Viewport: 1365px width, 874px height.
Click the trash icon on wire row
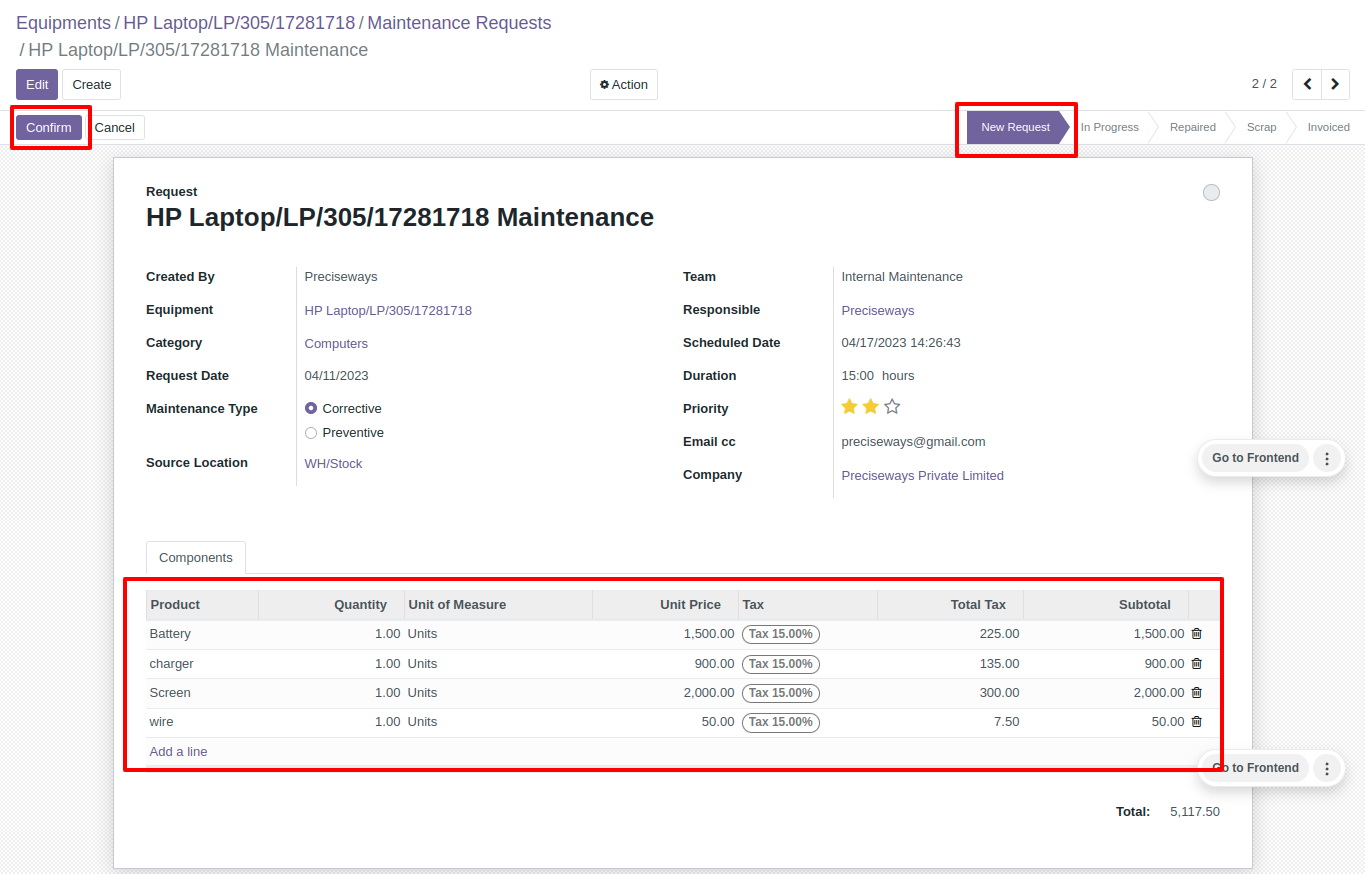1196,722
